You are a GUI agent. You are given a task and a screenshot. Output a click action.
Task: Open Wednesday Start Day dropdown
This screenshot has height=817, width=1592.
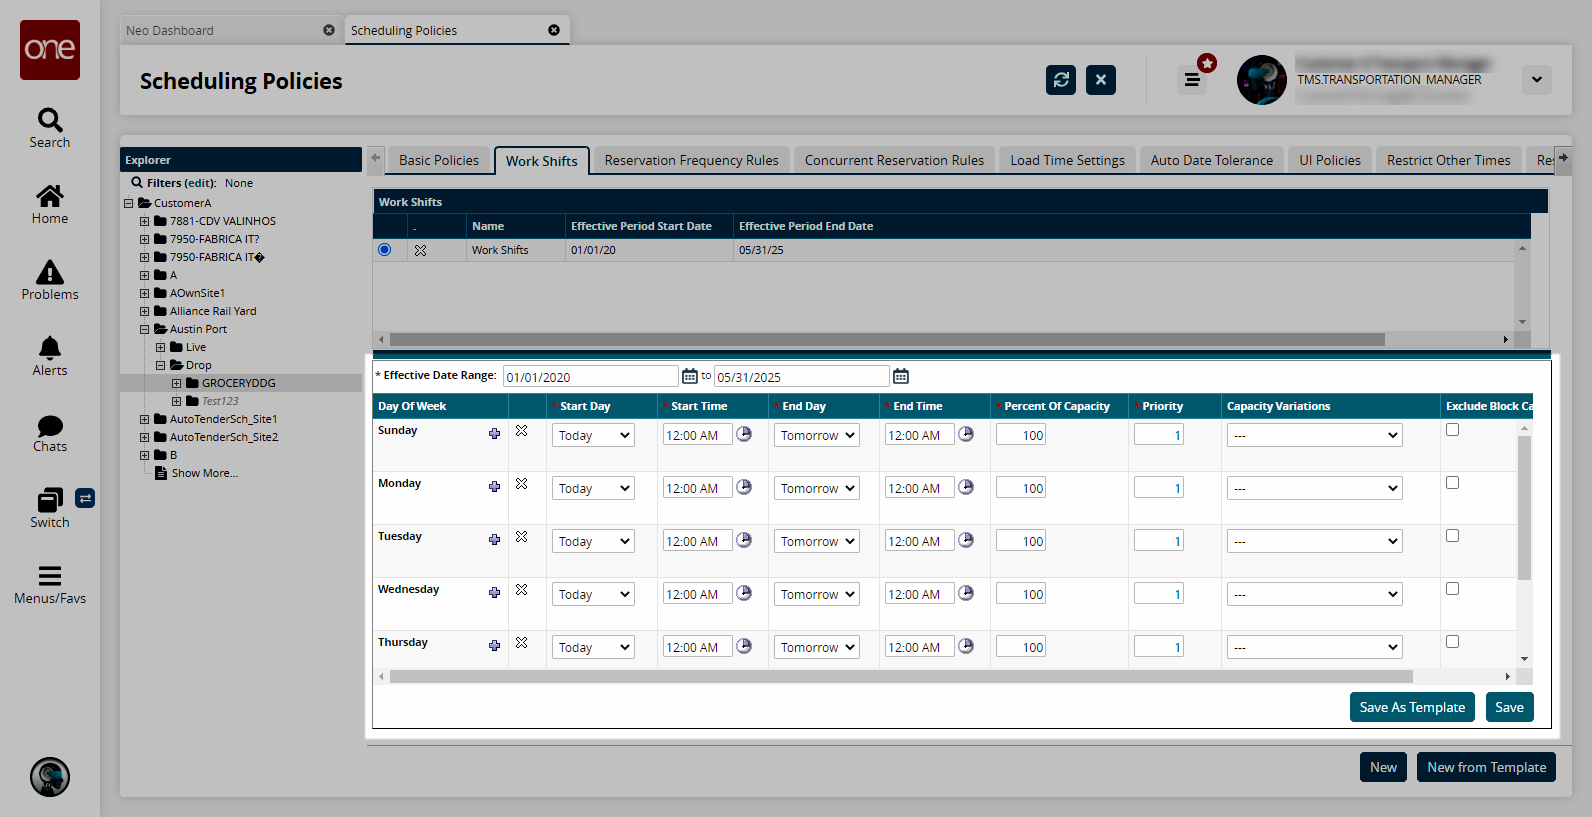click(594, 594)
